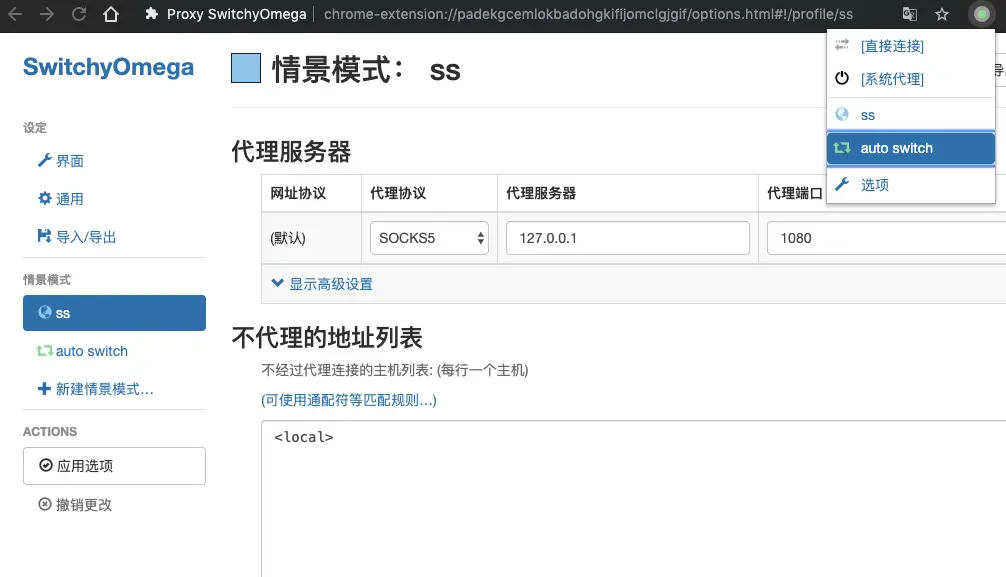Click the browser back arrow
1006x577 pixels.
pyautogui.click(x=15, y=13)
